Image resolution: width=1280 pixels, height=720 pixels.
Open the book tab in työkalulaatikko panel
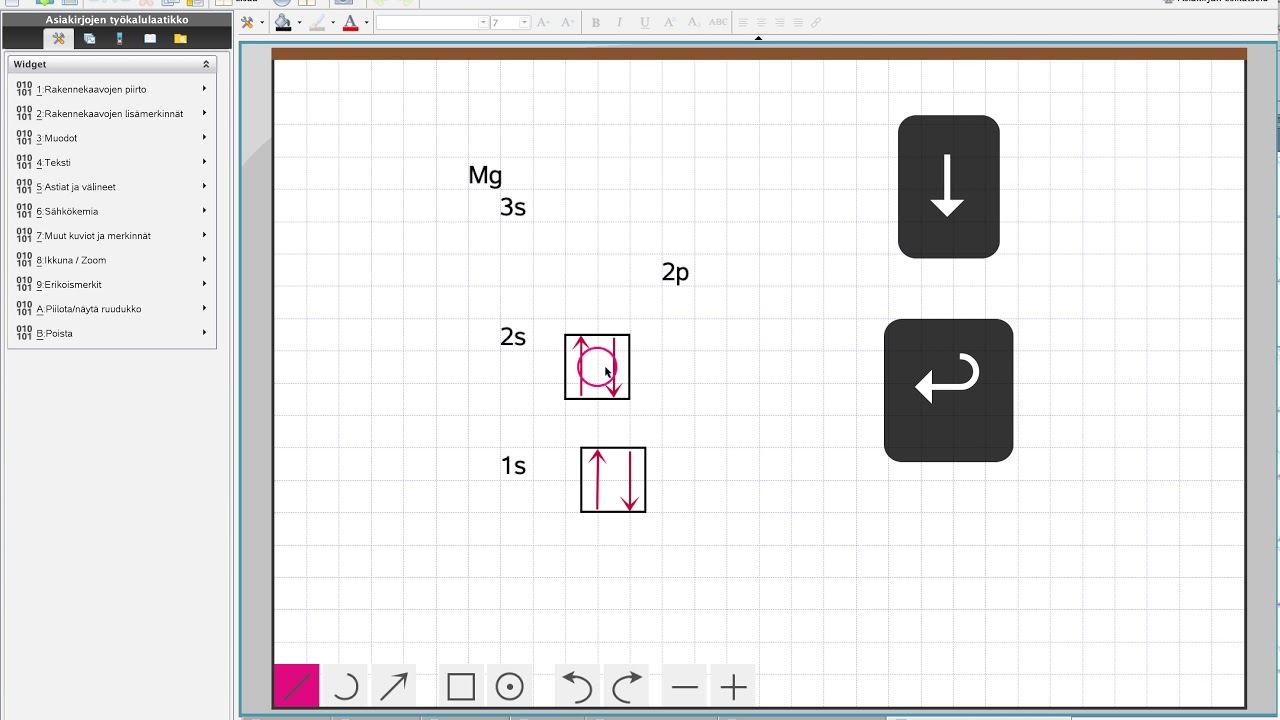(150, 39)
